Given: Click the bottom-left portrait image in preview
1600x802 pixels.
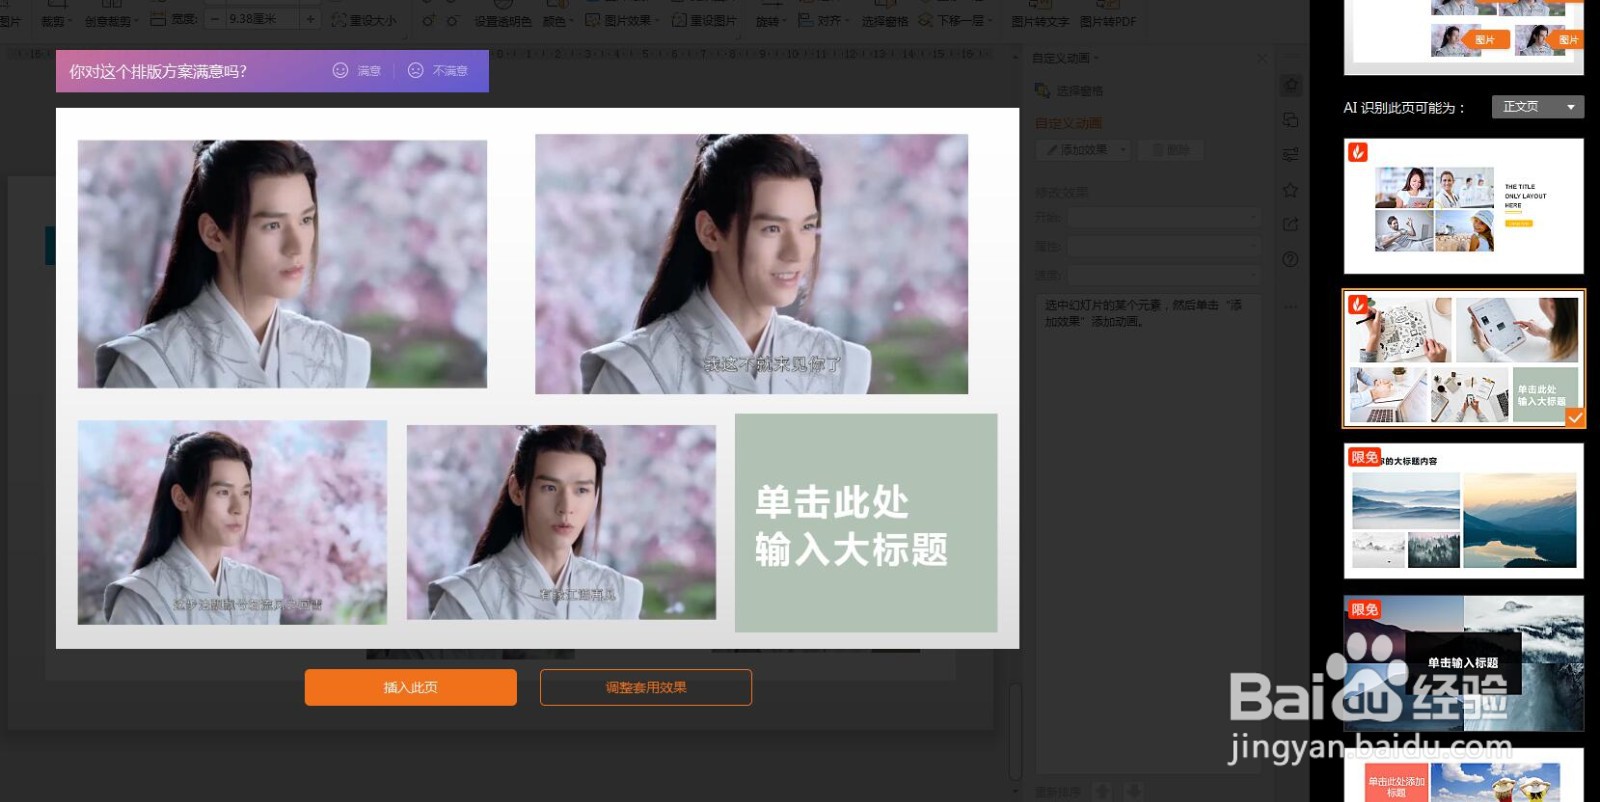Looking at the screenshot, I should tap(232, 522).
